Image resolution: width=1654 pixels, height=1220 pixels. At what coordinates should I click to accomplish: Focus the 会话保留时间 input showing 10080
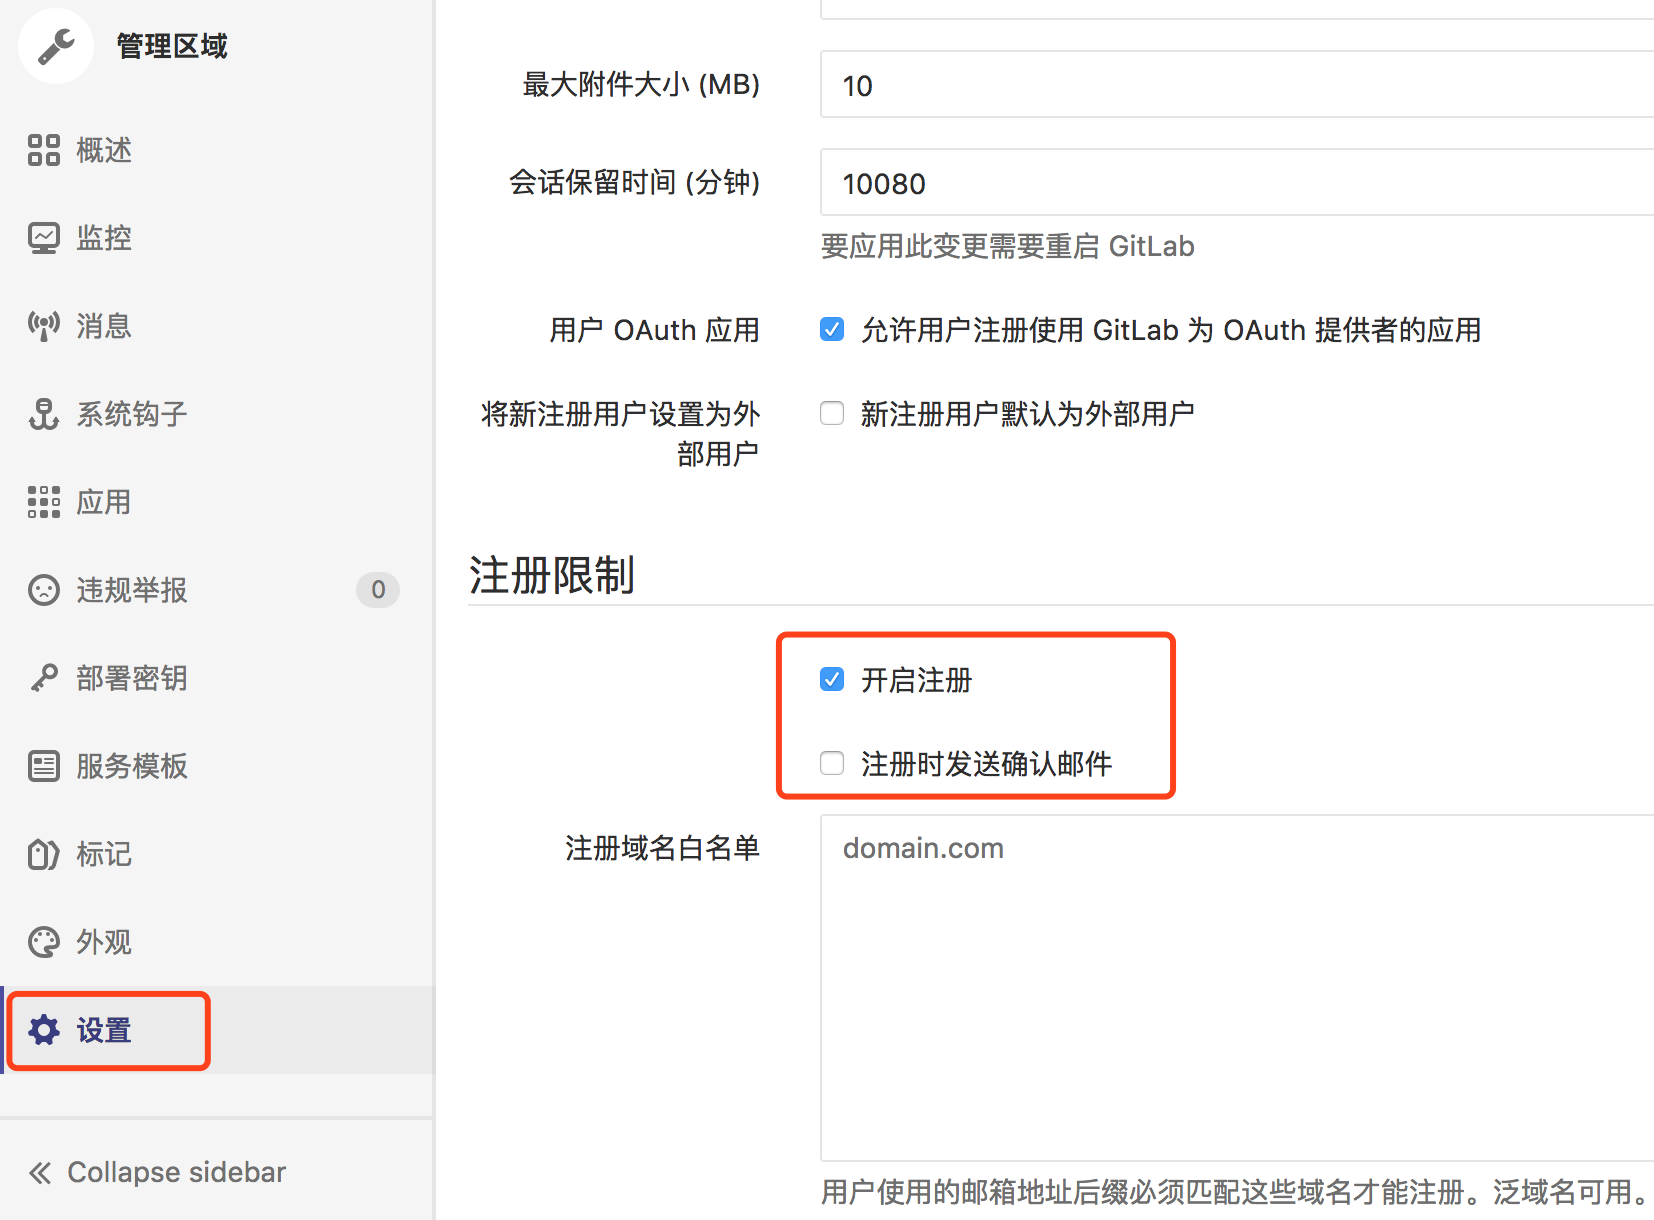pos(1237,182)
